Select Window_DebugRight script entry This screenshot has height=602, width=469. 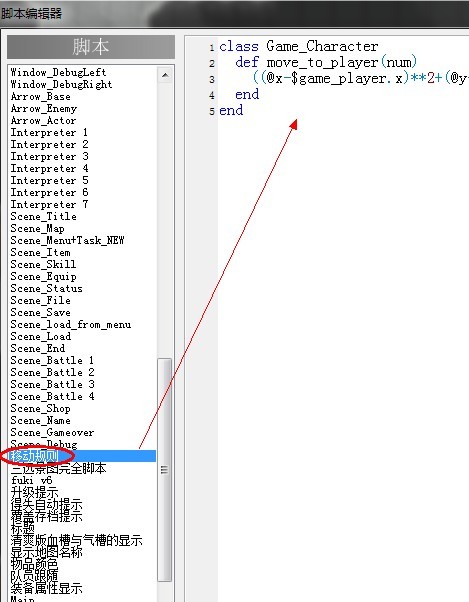(x=61, y=84)
